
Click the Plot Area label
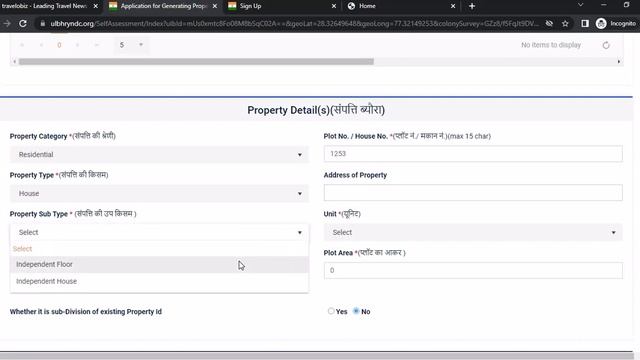364,253
